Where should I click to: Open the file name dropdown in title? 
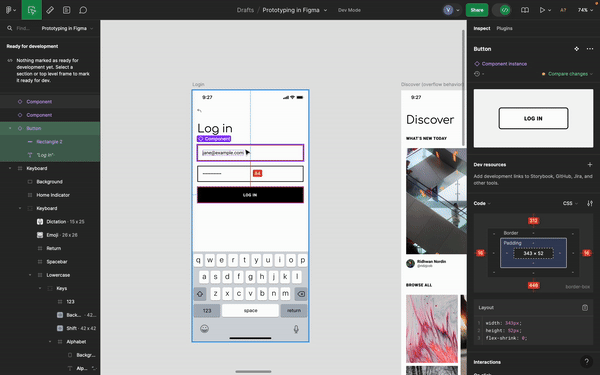tap(326, 10)
